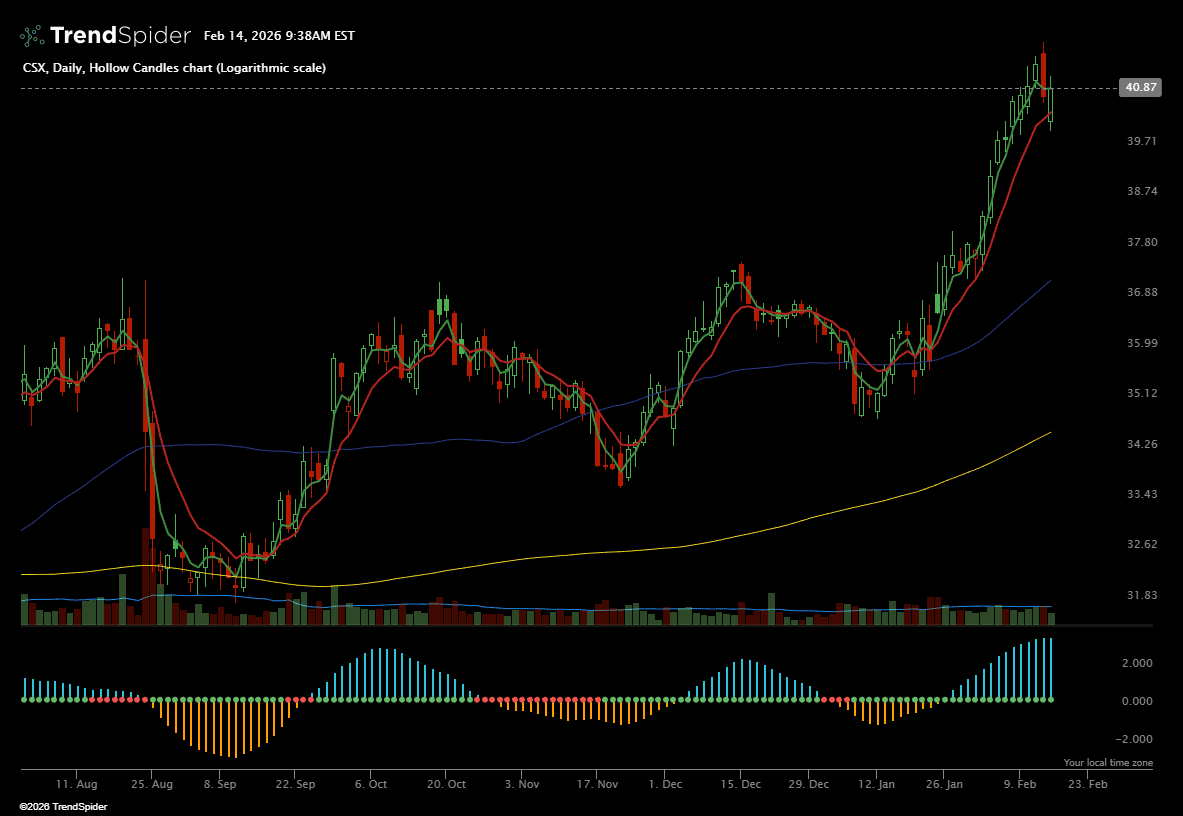This screenshot has width=1183, height=816.
Task: Select the 40.87 current price label
Action: (x=1141, y=88)
